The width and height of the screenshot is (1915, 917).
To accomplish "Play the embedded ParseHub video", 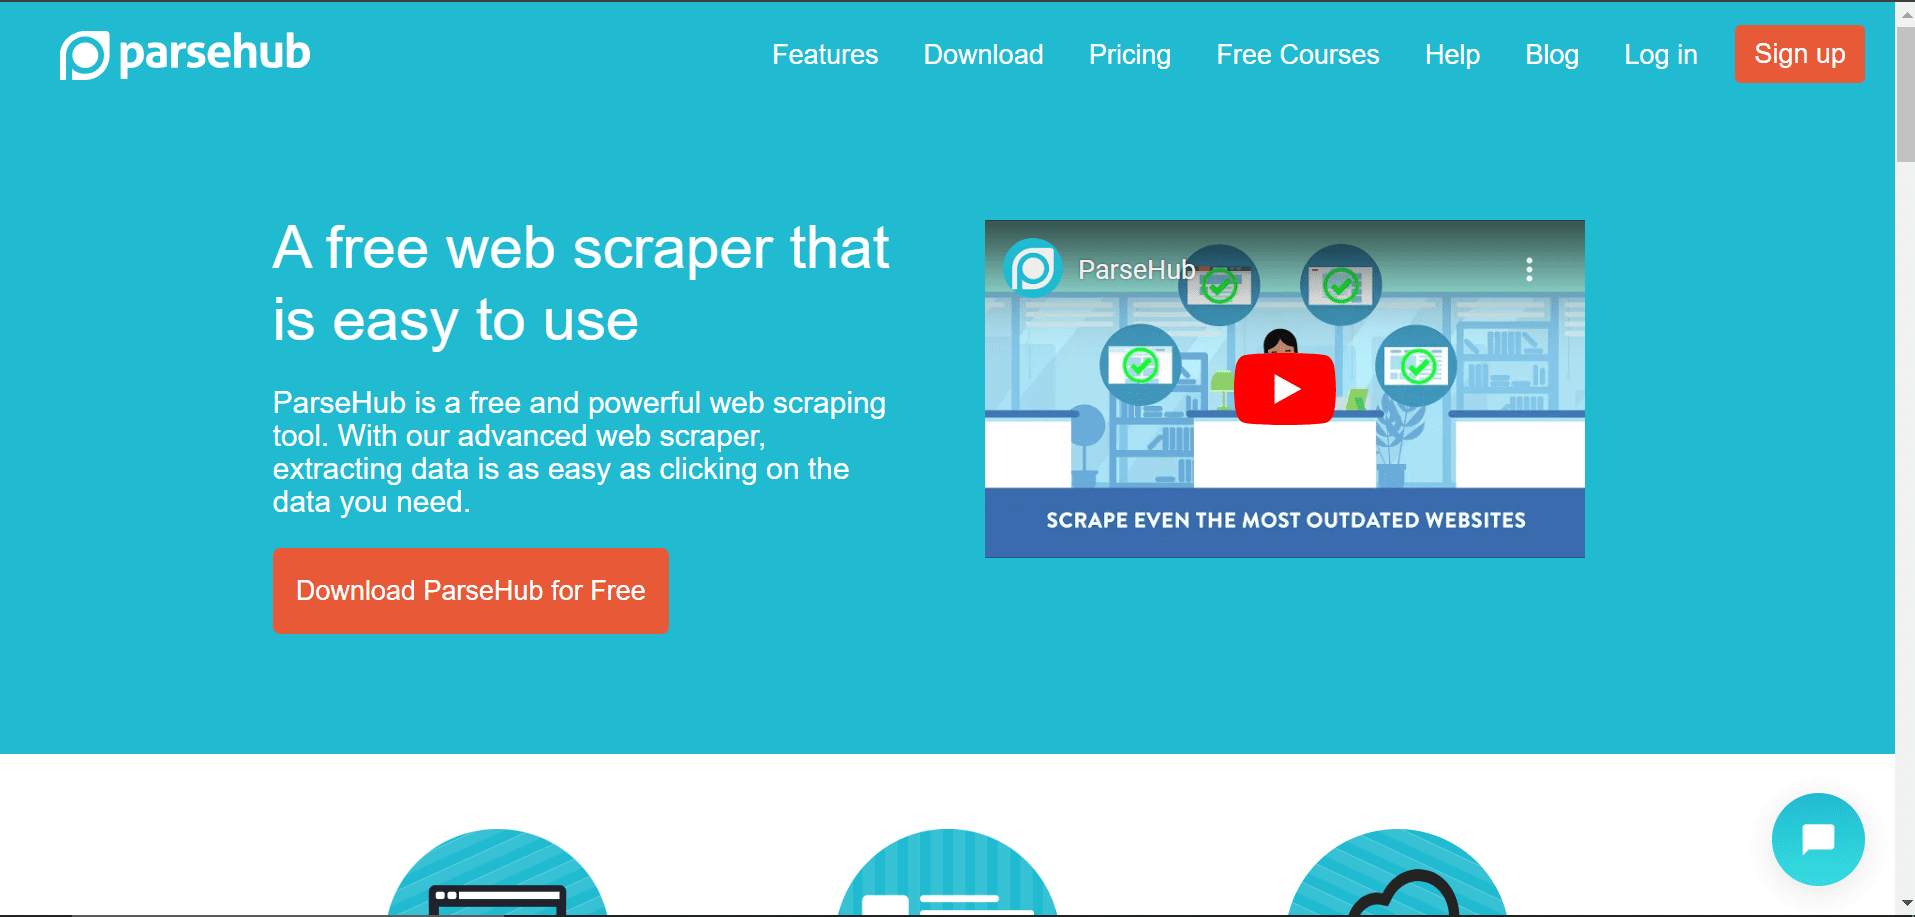I will coord(1284,389).
